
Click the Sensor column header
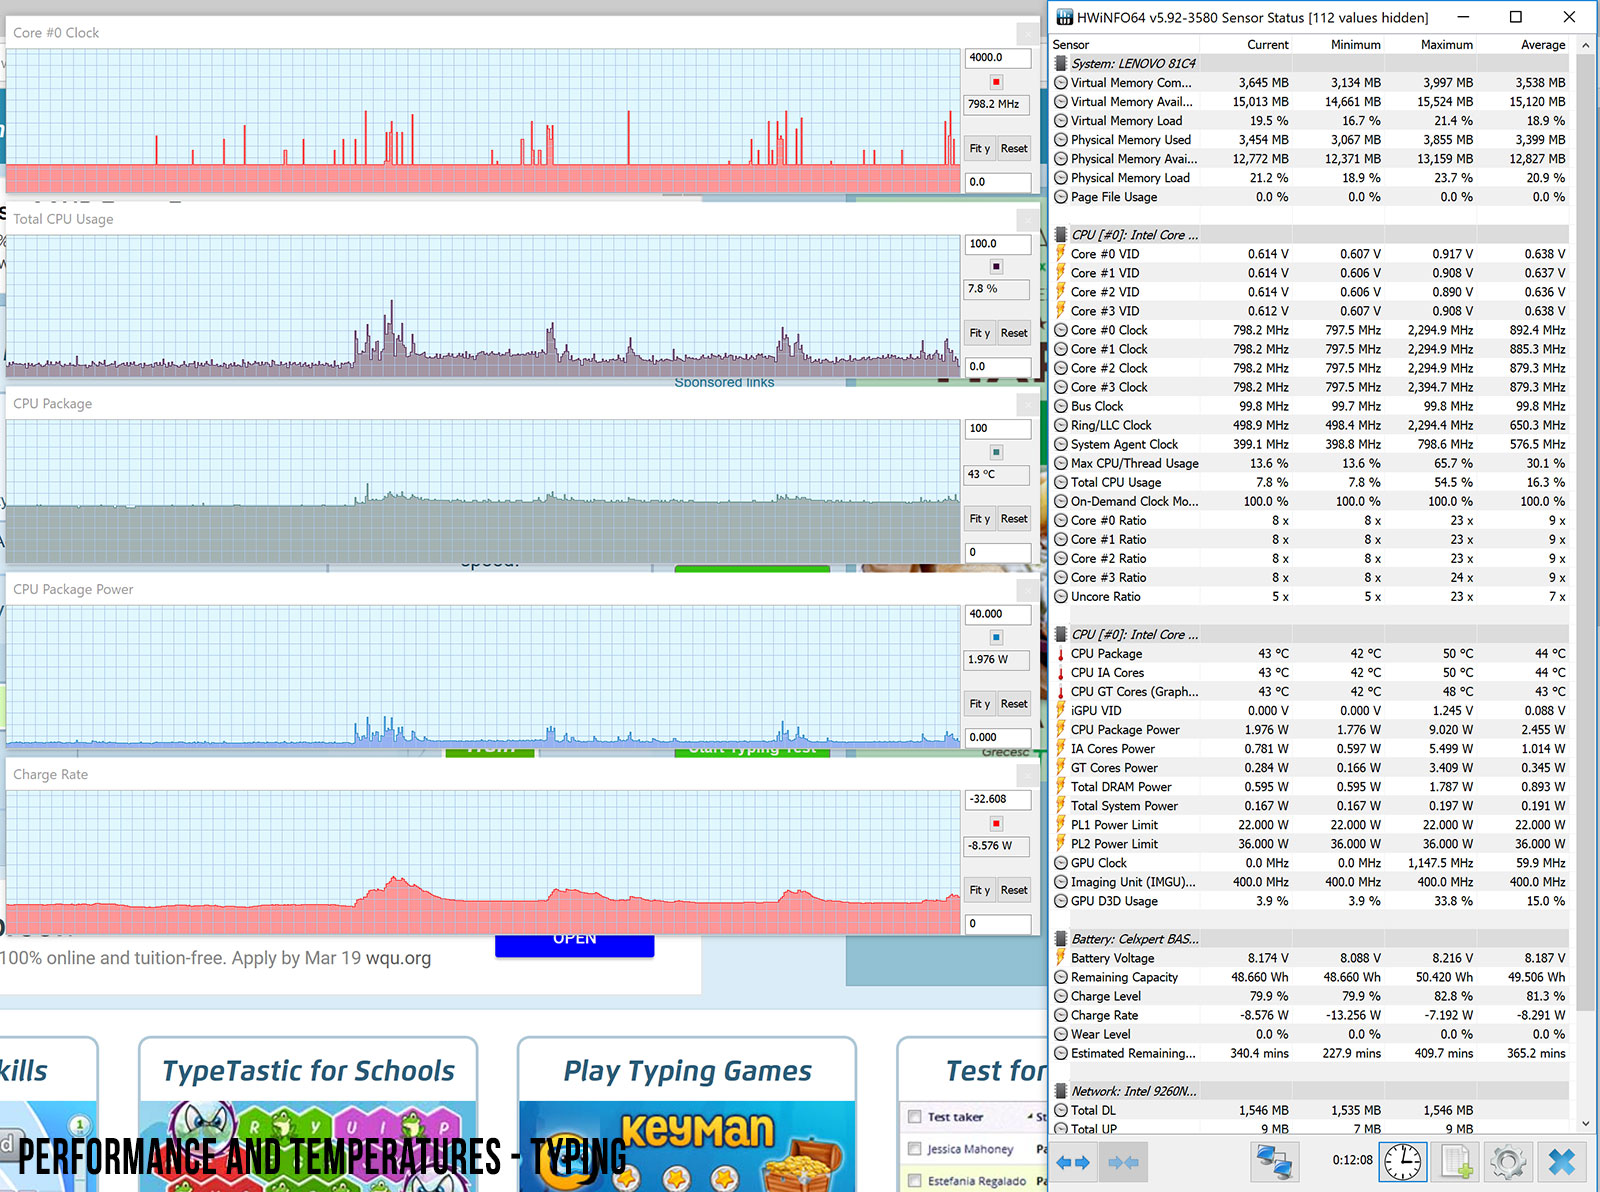(x=1071, y=45)
